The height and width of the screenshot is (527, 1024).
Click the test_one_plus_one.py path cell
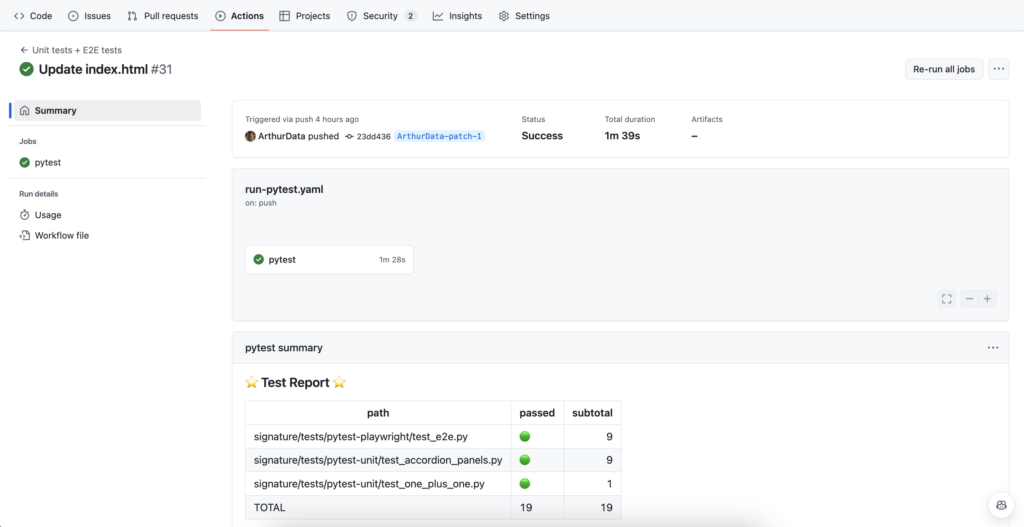(x=378, y=484)
